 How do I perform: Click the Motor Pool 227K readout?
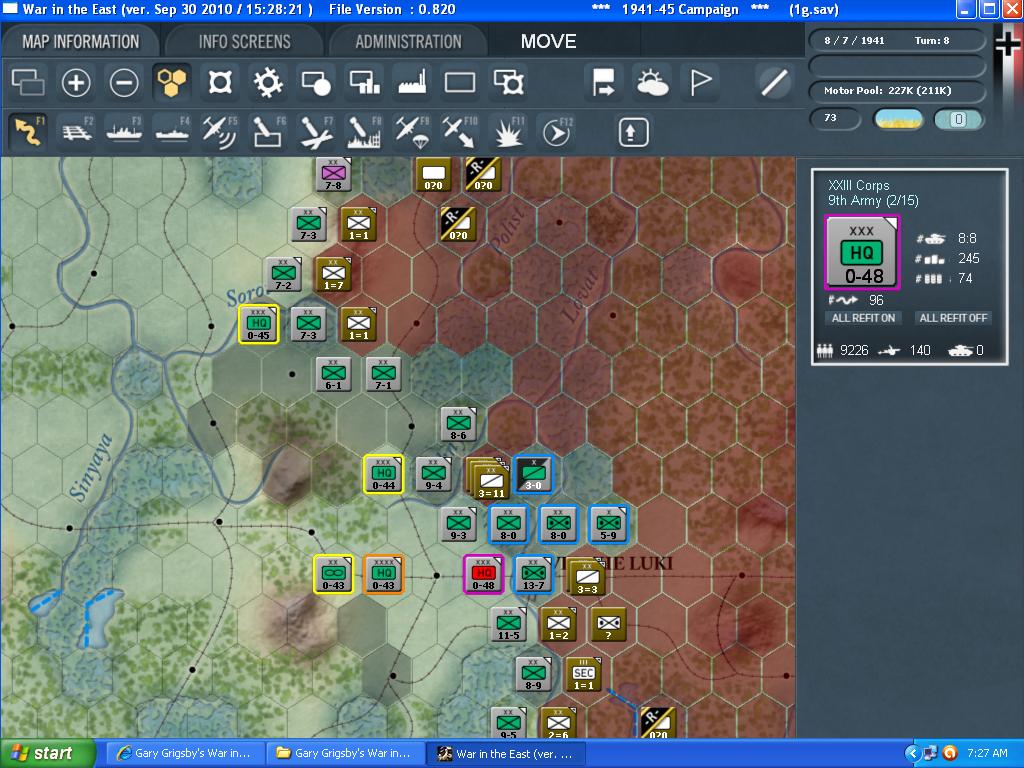[x=896, y=91]
